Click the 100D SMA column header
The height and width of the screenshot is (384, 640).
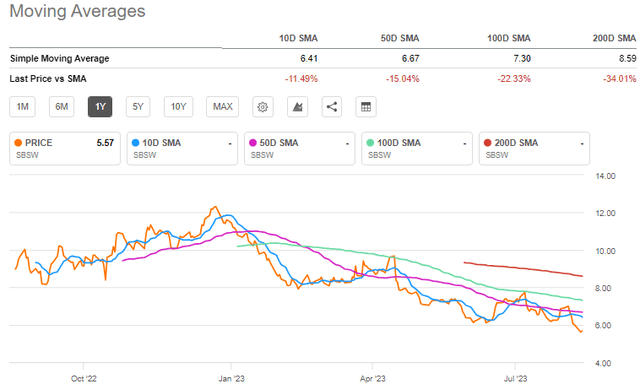[509, 38]
